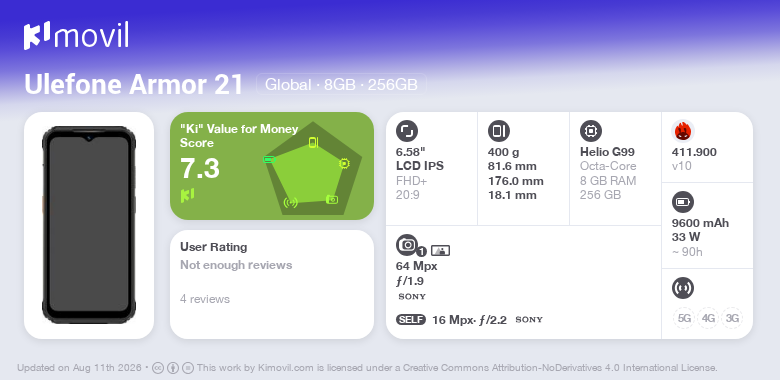The height and width of the screenshot is (380, 780).
Task: Select the 4G network badge
Action: (x=708, y=318)
